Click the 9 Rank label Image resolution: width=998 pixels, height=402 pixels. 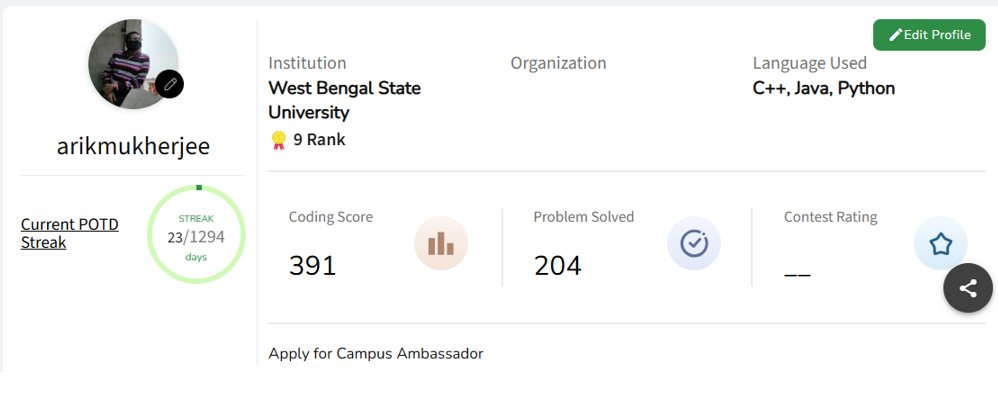click(319, 140)
